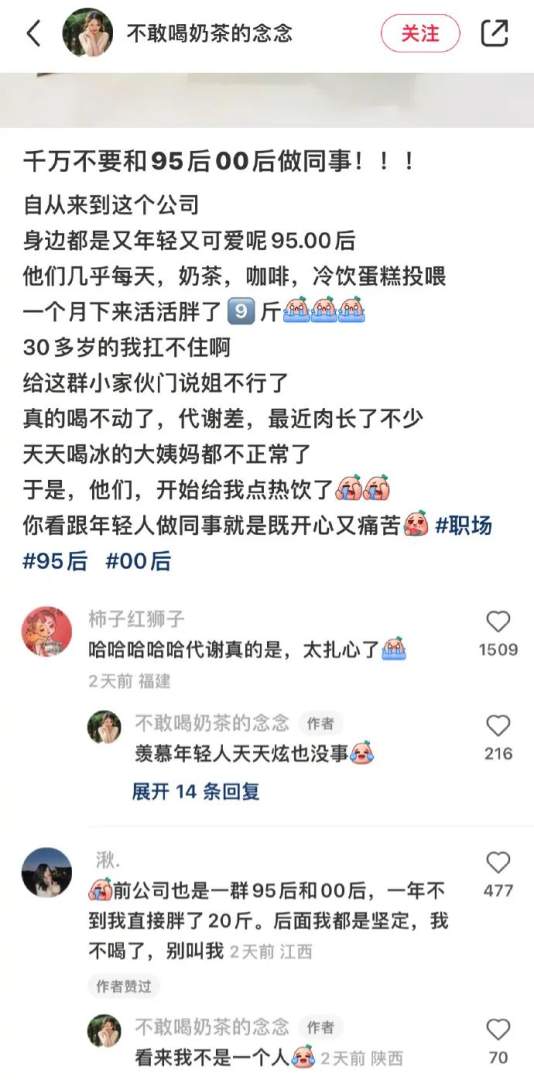This screenshot has height=1080, width=534.
Task: Tap the 柿子红狮子 username
Action: point(137,619)
